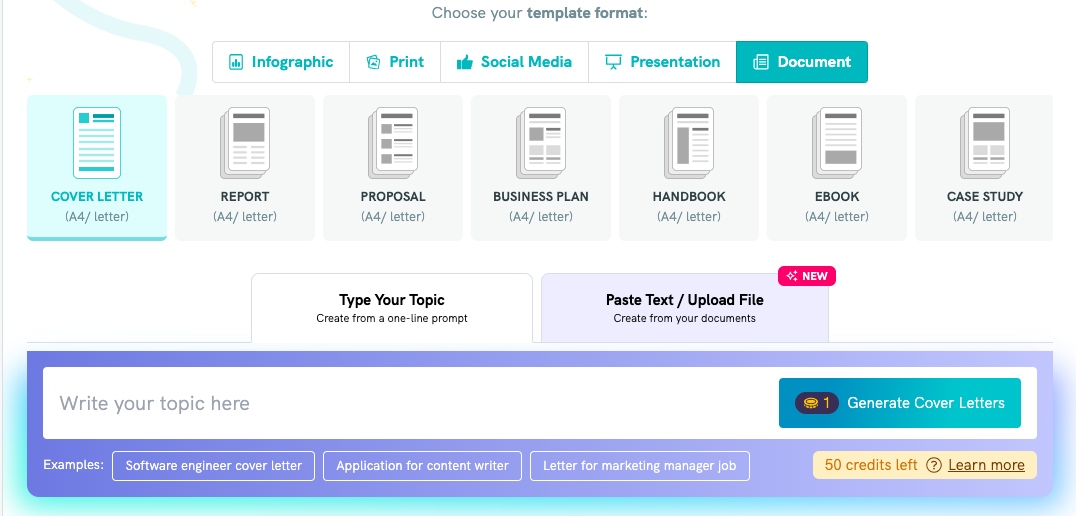Use the Software engineer cover letter example
Image resolution: width=1076 pixels, height=516 pixels.
click(x=213, y=466)
